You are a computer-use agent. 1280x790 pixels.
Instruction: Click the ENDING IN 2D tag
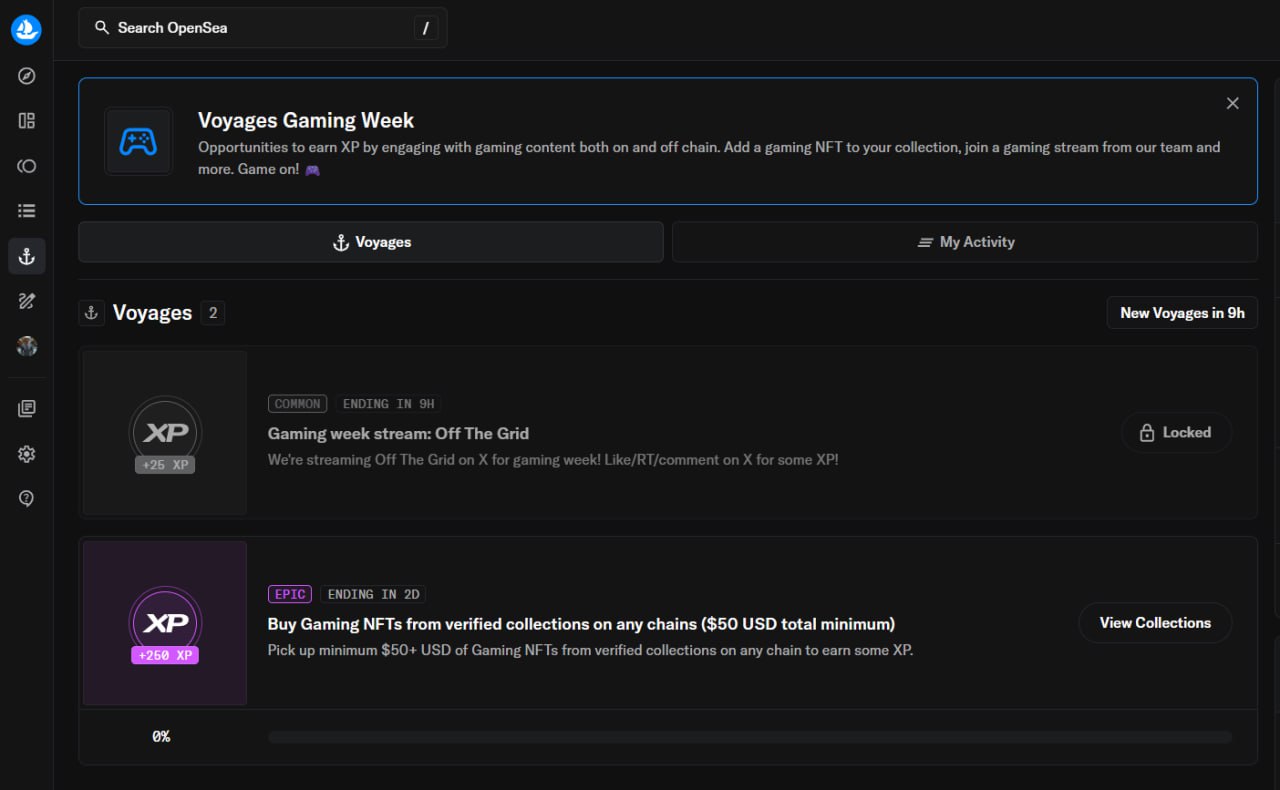point(374,594)
